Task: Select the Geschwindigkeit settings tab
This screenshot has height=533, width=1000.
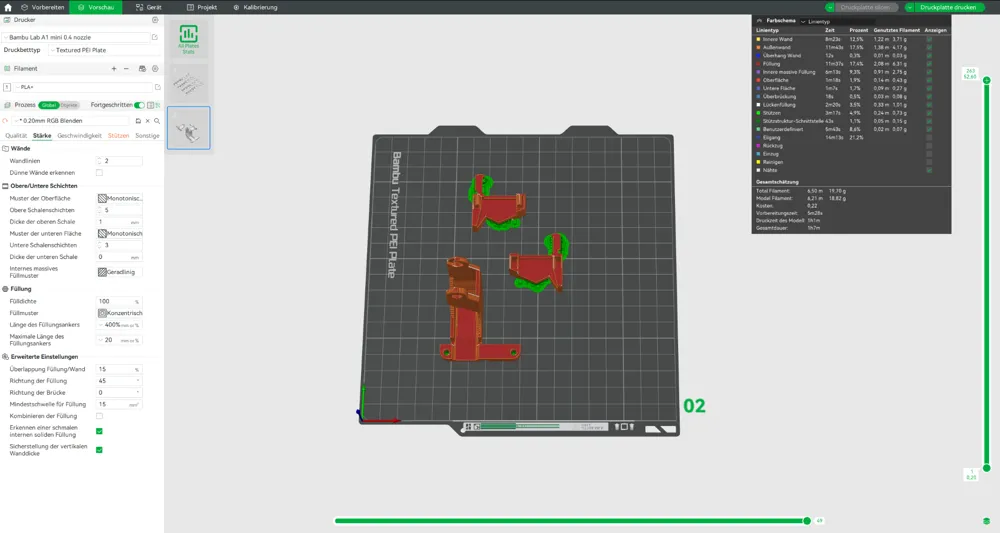Action: click(x=79, y=136)
